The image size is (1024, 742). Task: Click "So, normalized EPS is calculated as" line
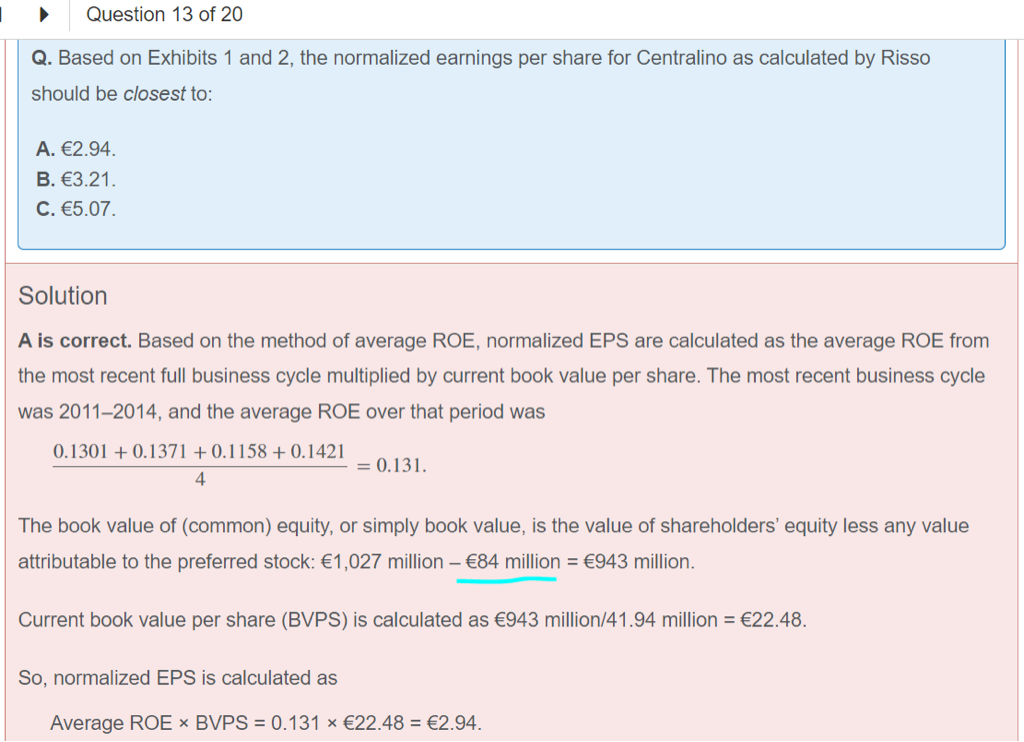tap(178, 678)
